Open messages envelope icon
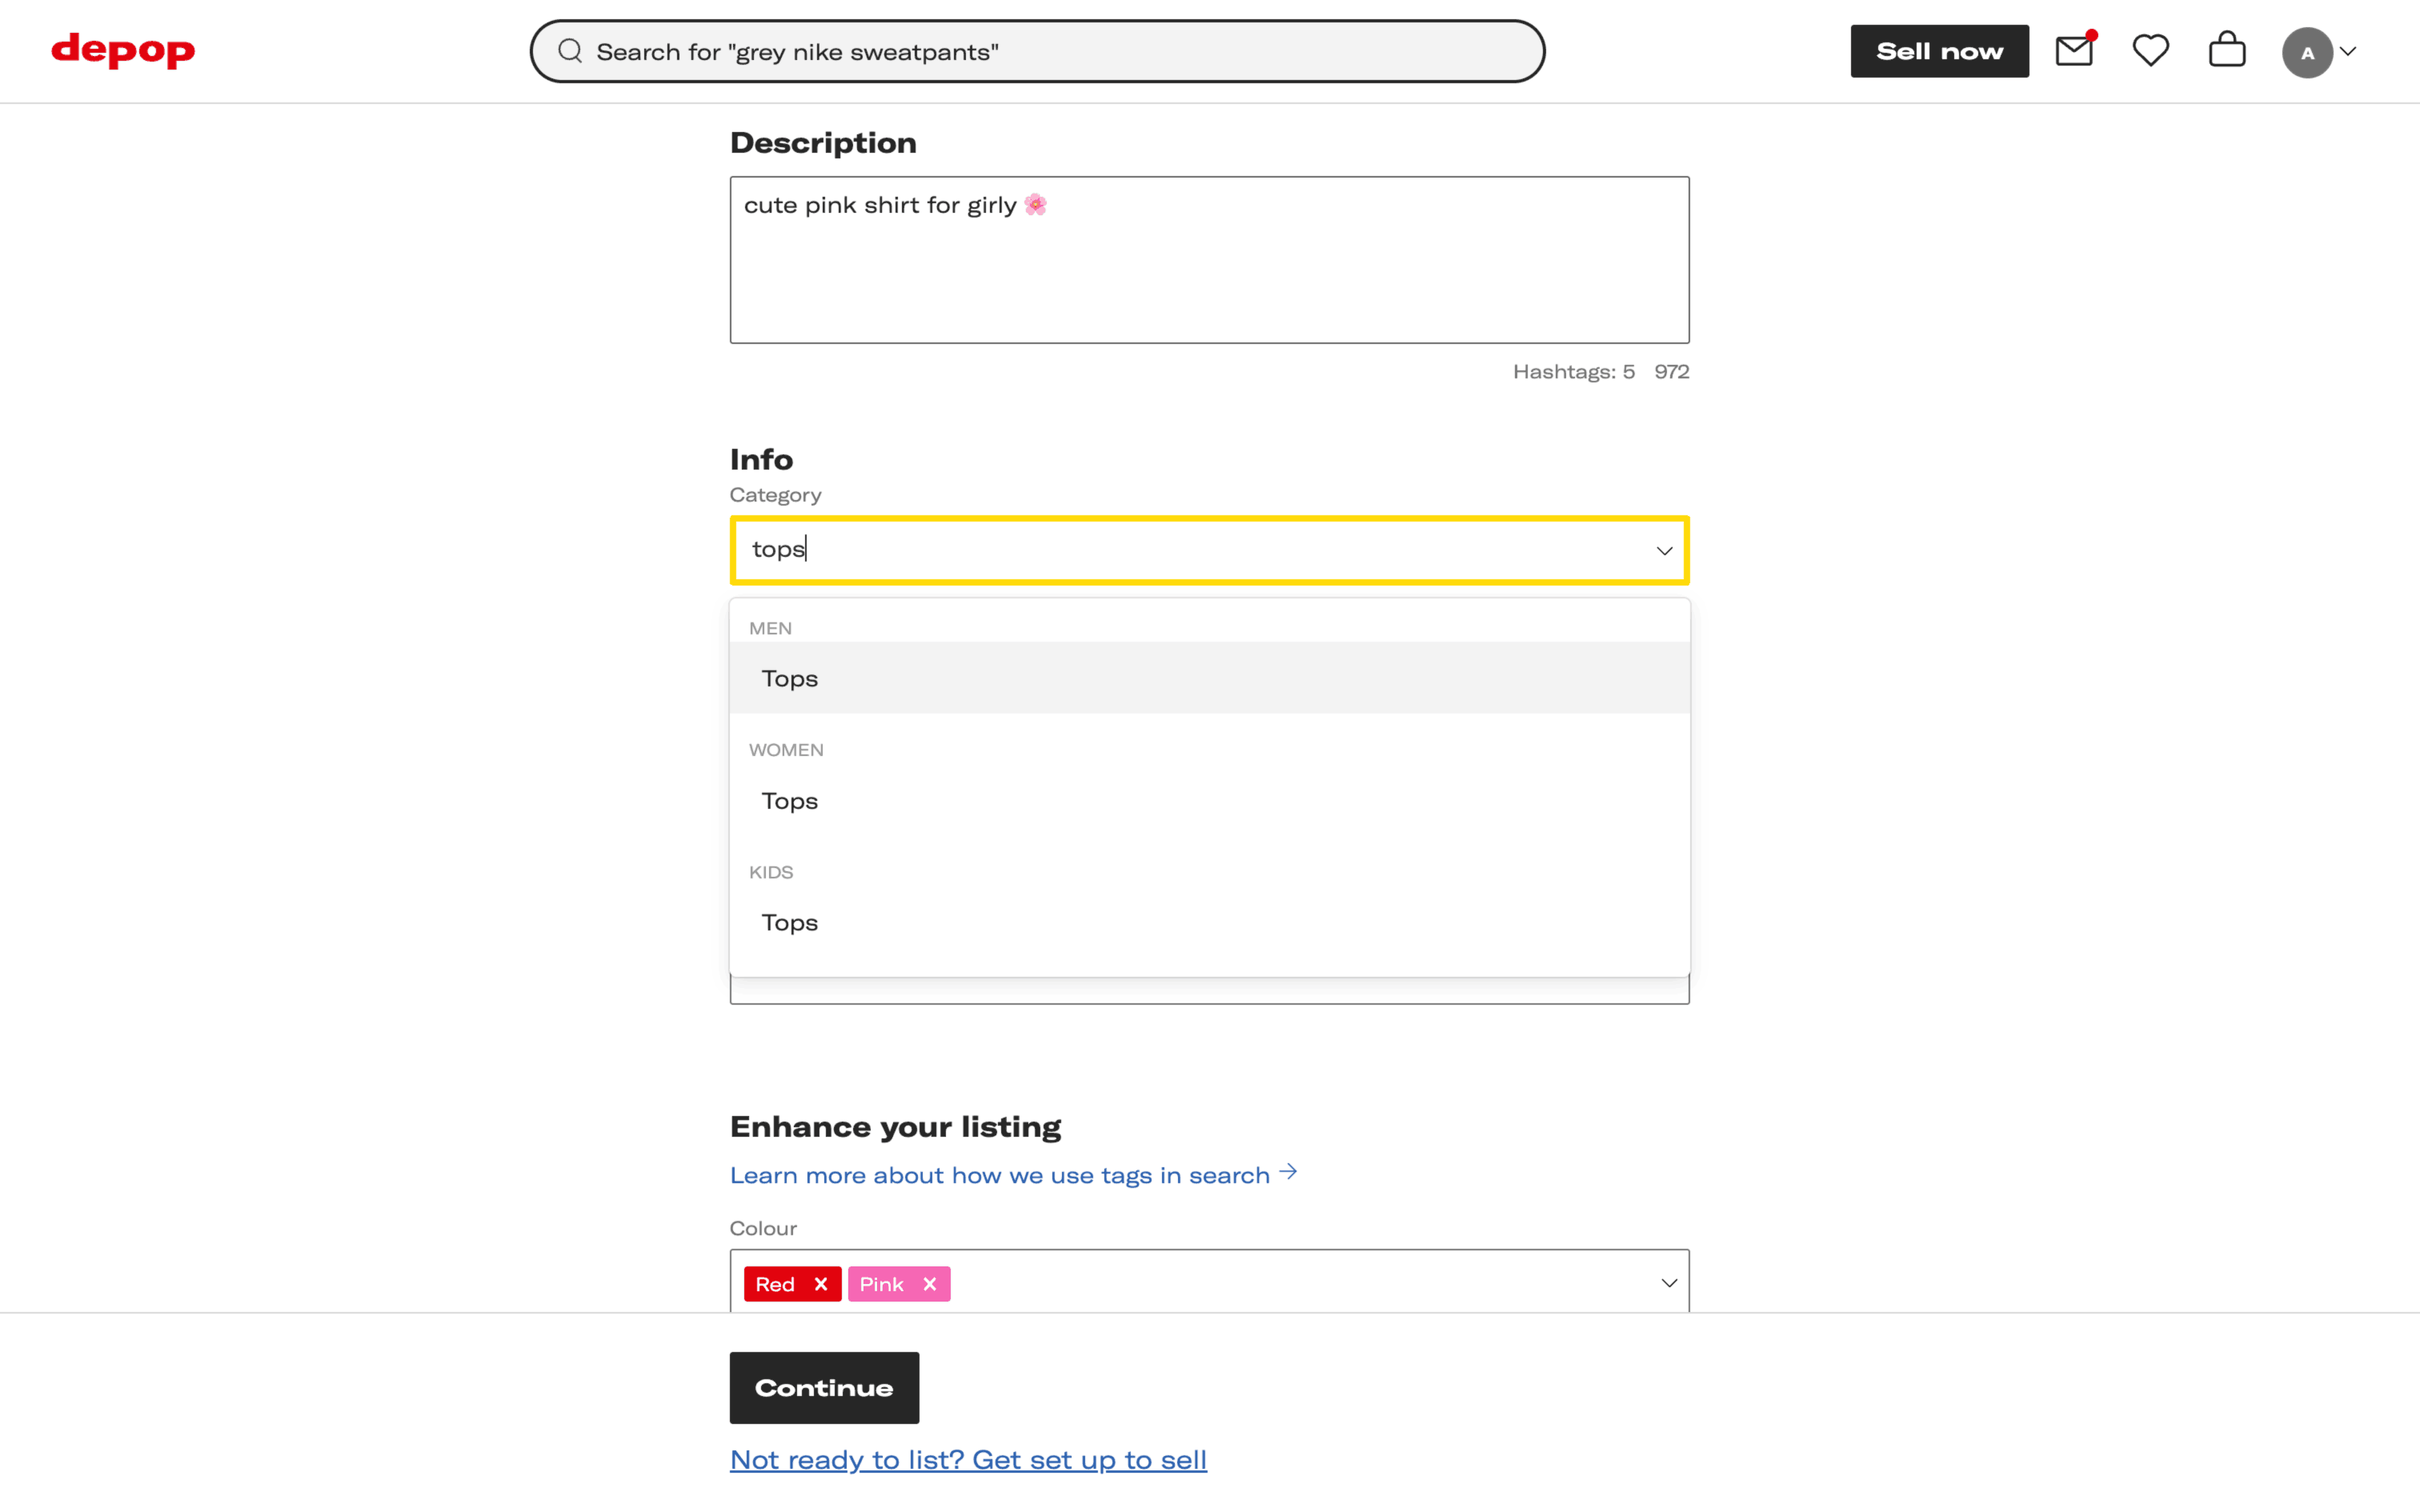 (x=2074, y=50)
